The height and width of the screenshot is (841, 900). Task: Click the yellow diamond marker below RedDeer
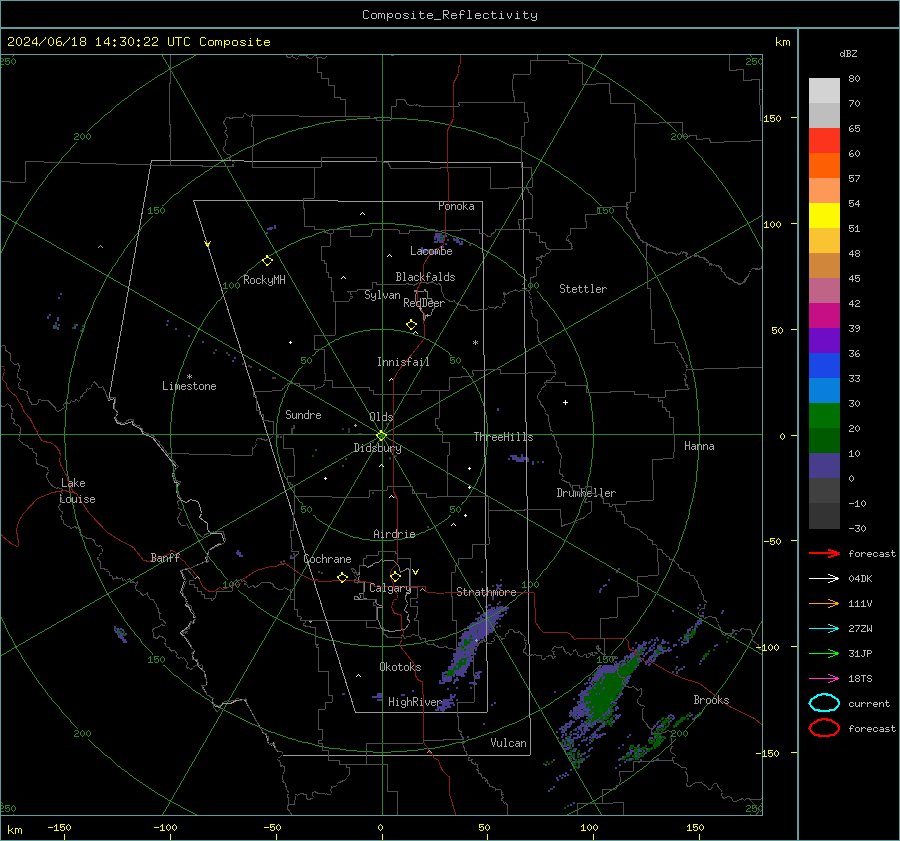point(411,325)
